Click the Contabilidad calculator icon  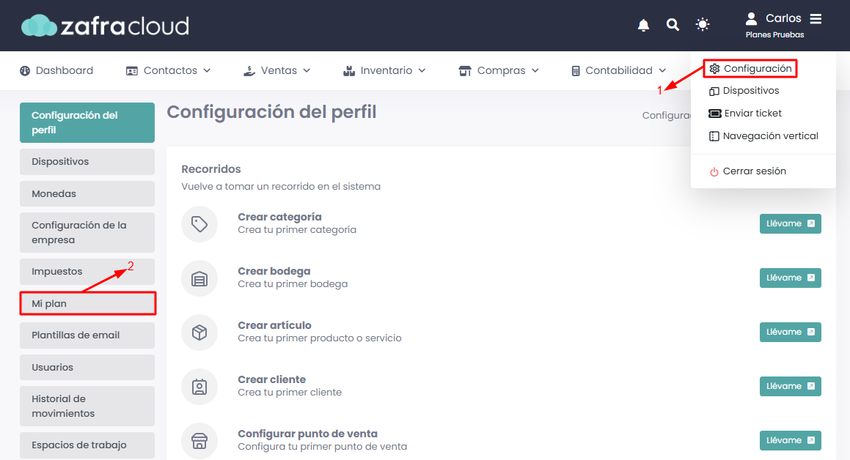pyautogui.click(x=576, y=71)
